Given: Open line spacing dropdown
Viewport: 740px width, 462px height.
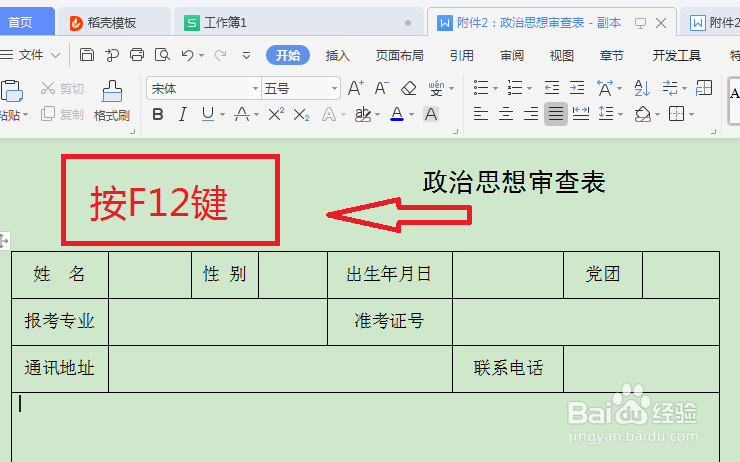Looking at the screenshot, I should point(620,114).
